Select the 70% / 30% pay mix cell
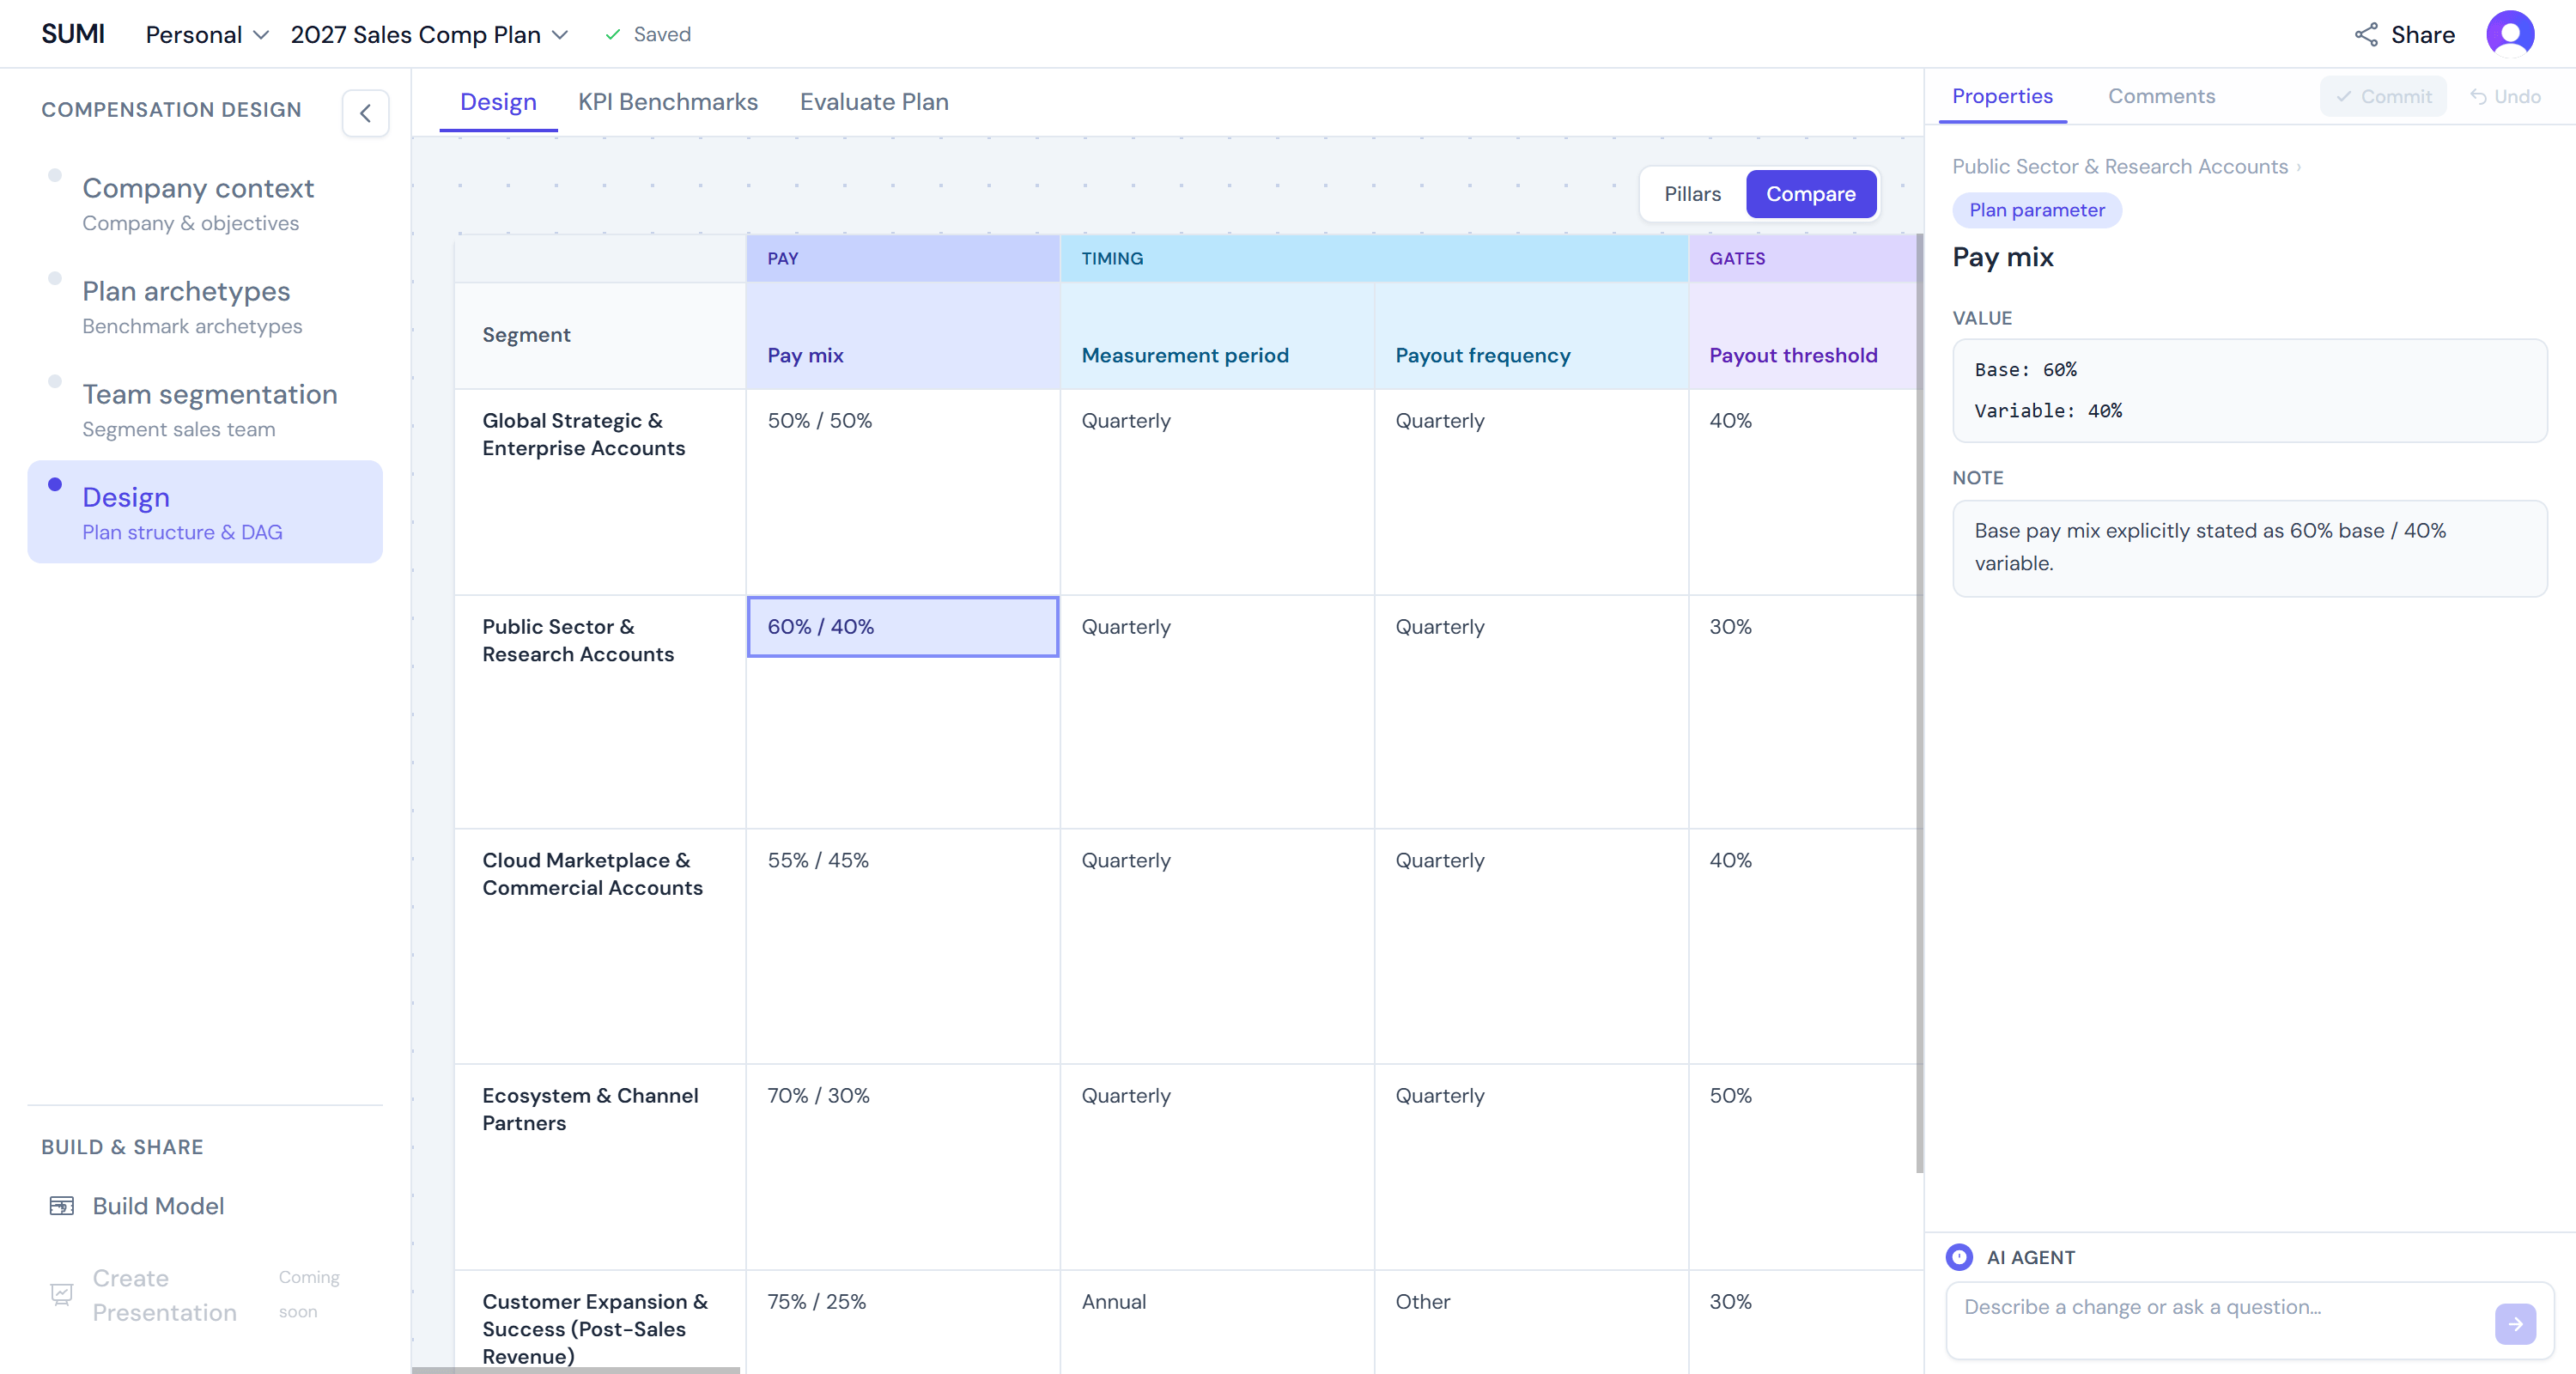Screen dimensions: 2576x1374 pos(902,1096)
